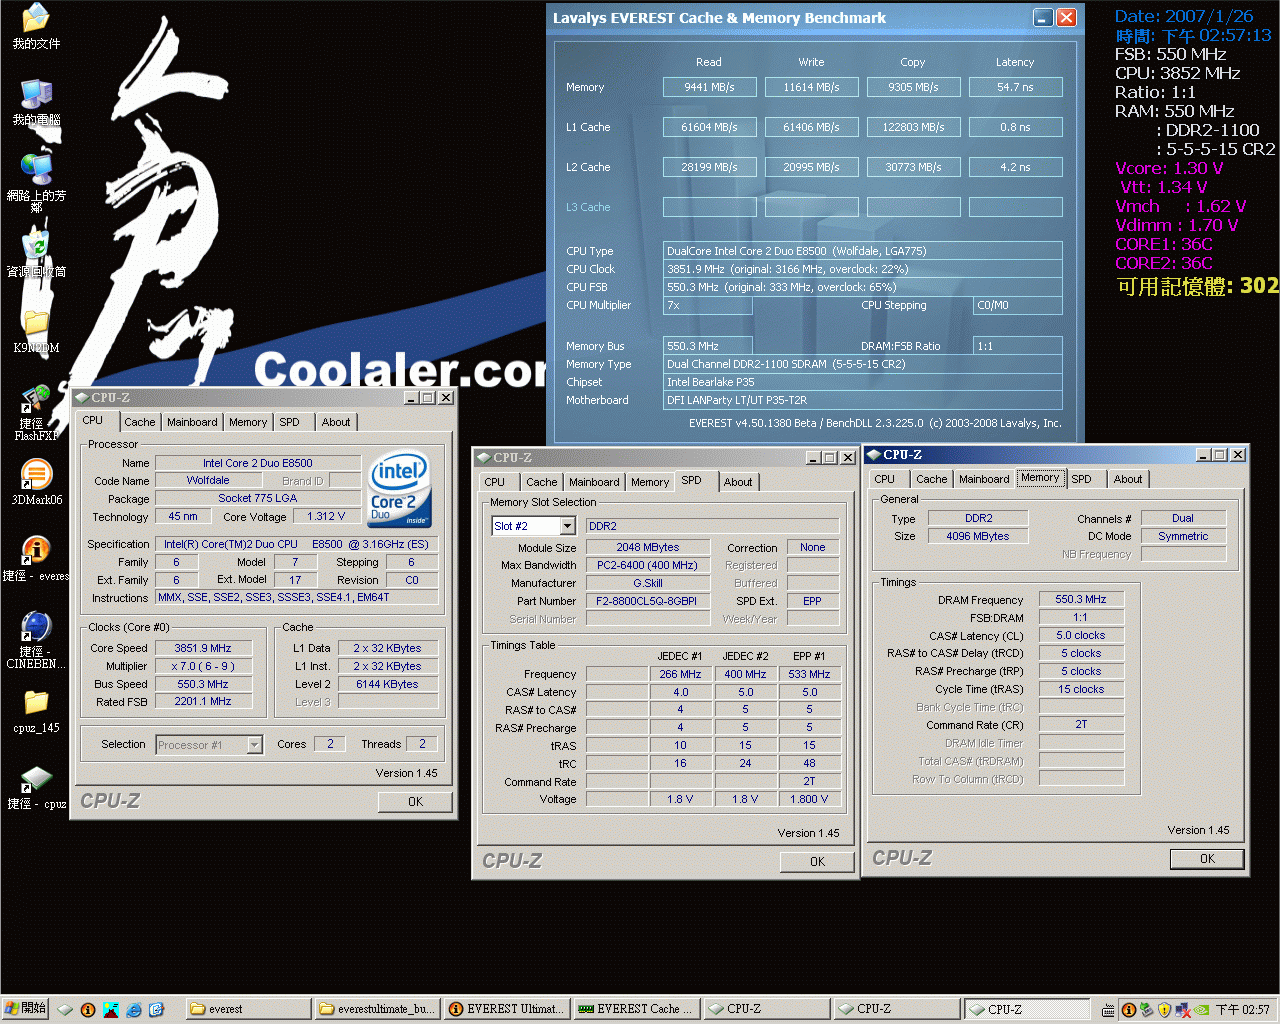The image size is (1280, 1024).
Task: Switch to Mainboard tab in SPD window
Action: pos(594,482)
